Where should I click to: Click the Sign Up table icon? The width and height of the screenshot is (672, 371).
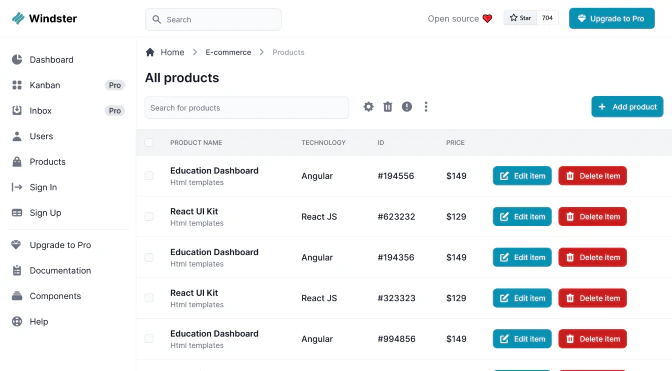(x=17, y=212)
